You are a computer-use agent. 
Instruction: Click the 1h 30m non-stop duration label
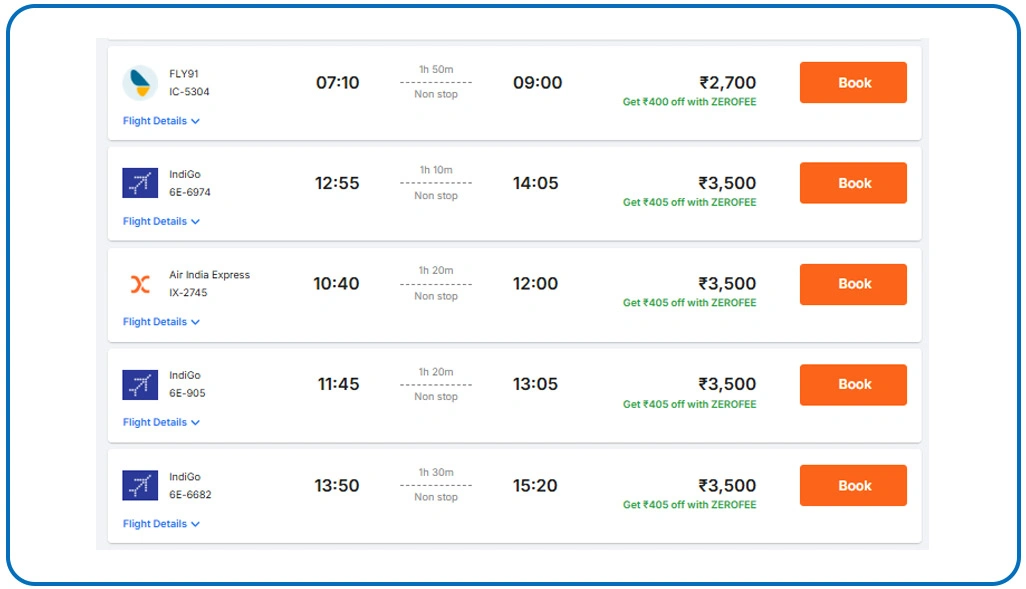coord(436,472)
